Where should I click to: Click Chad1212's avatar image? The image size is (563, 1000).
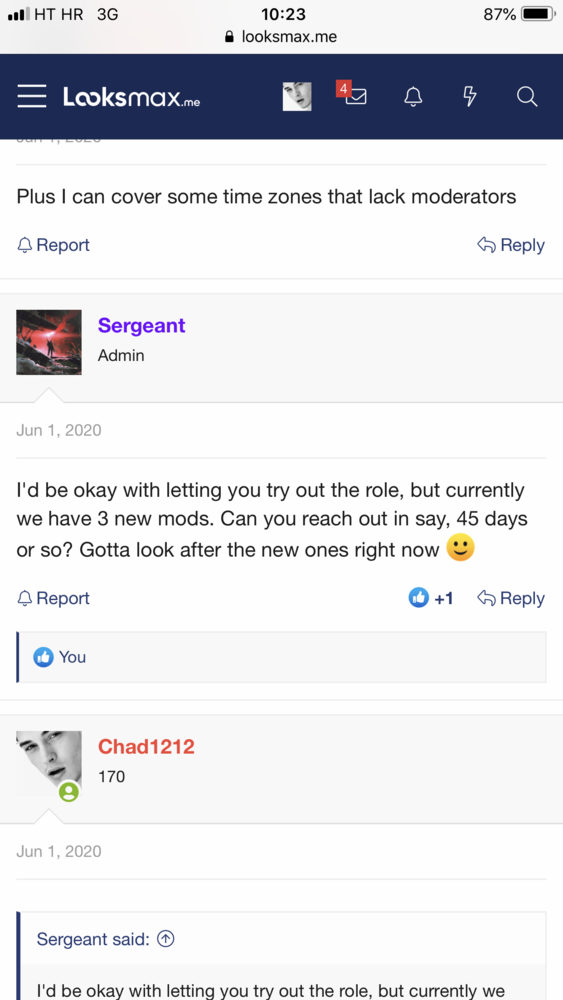pos(49,763)
